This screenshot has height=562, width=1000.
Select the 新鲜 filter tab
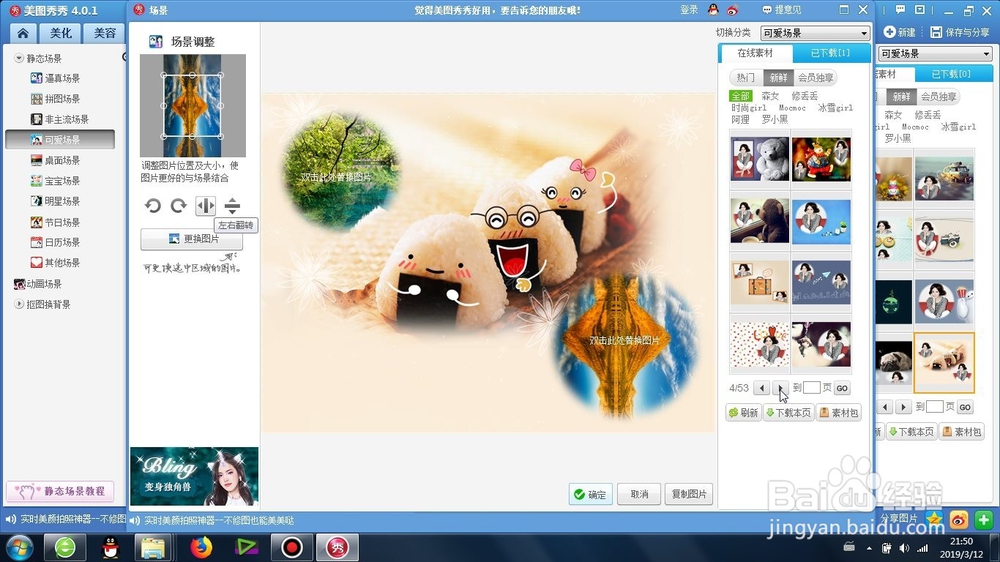tap(778, 77)
